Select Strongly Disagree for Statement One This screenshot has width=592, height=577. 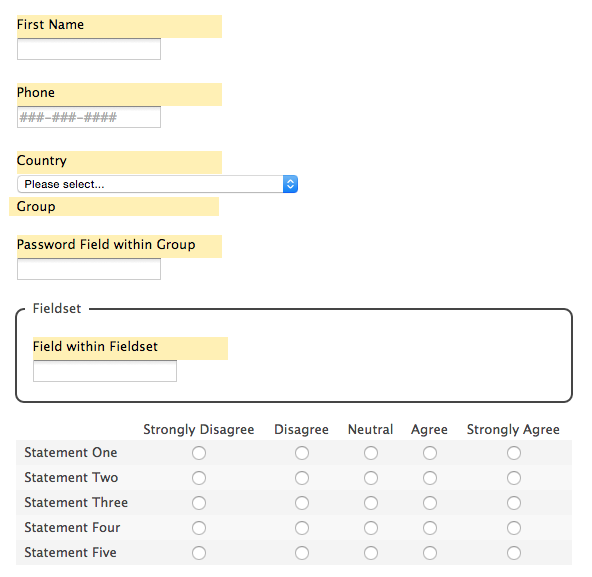point(199,453)
